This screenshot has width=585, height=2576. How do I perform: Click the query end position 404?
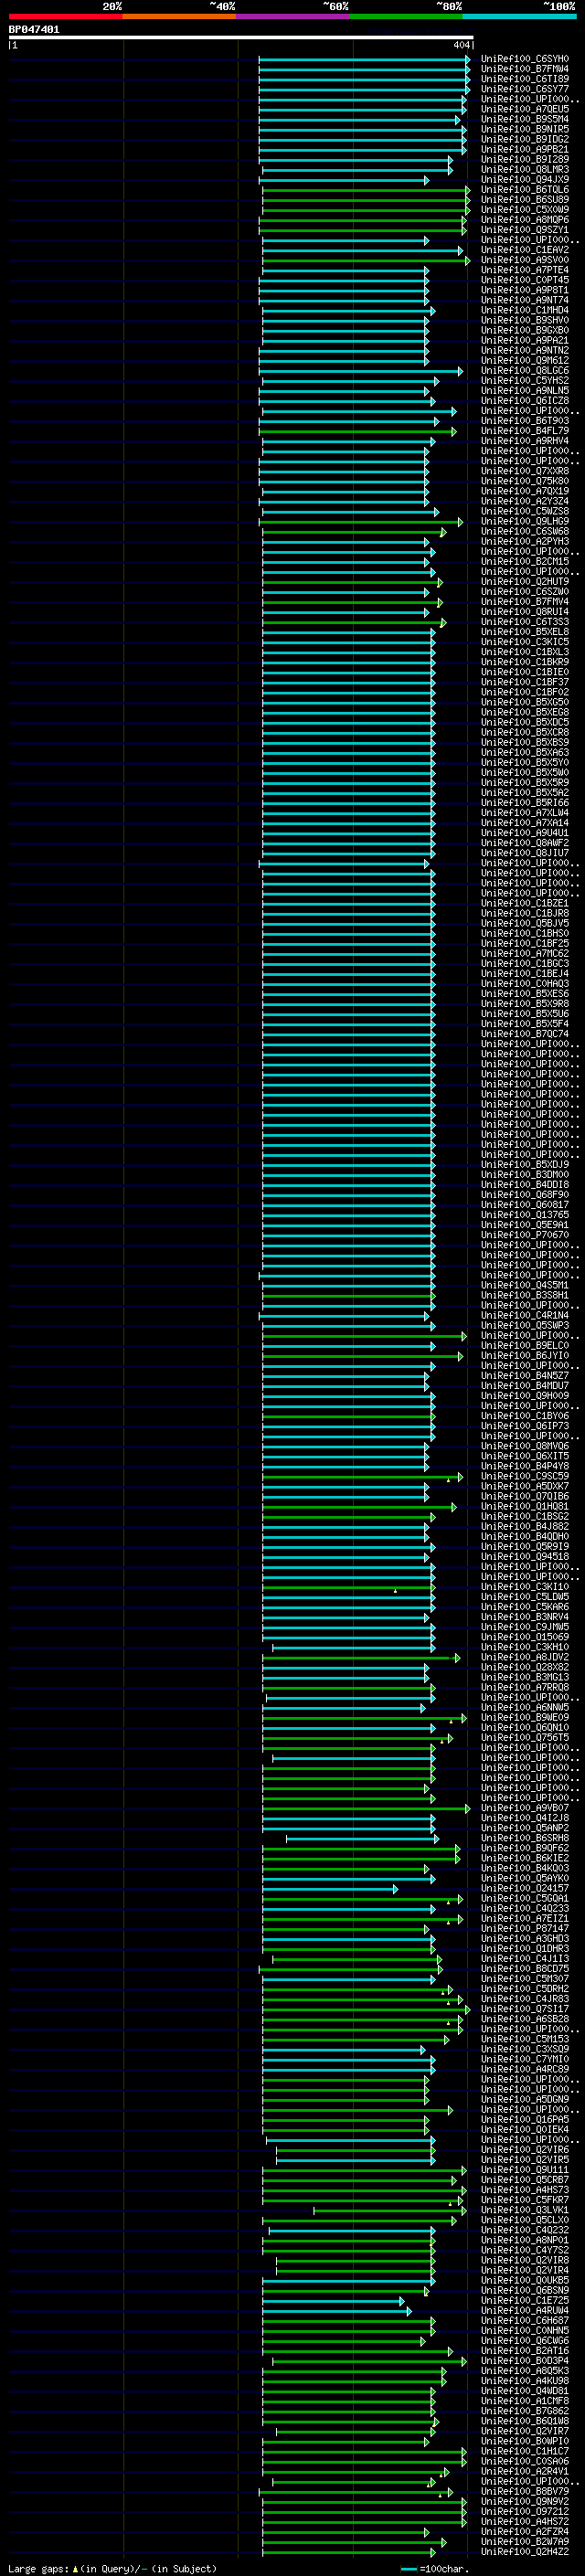coord(461,45)
